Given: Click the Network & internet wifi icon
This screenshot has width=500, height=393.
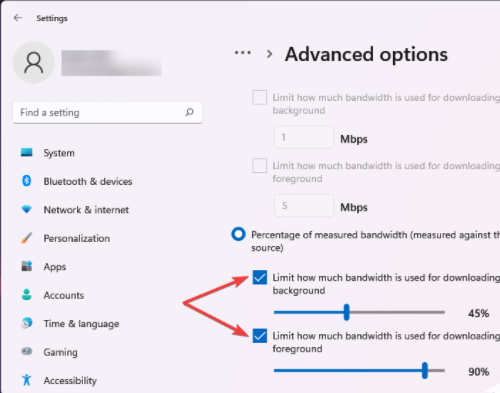Looking at the screenshot, I should pyautogui.click(x=27, y=209).
